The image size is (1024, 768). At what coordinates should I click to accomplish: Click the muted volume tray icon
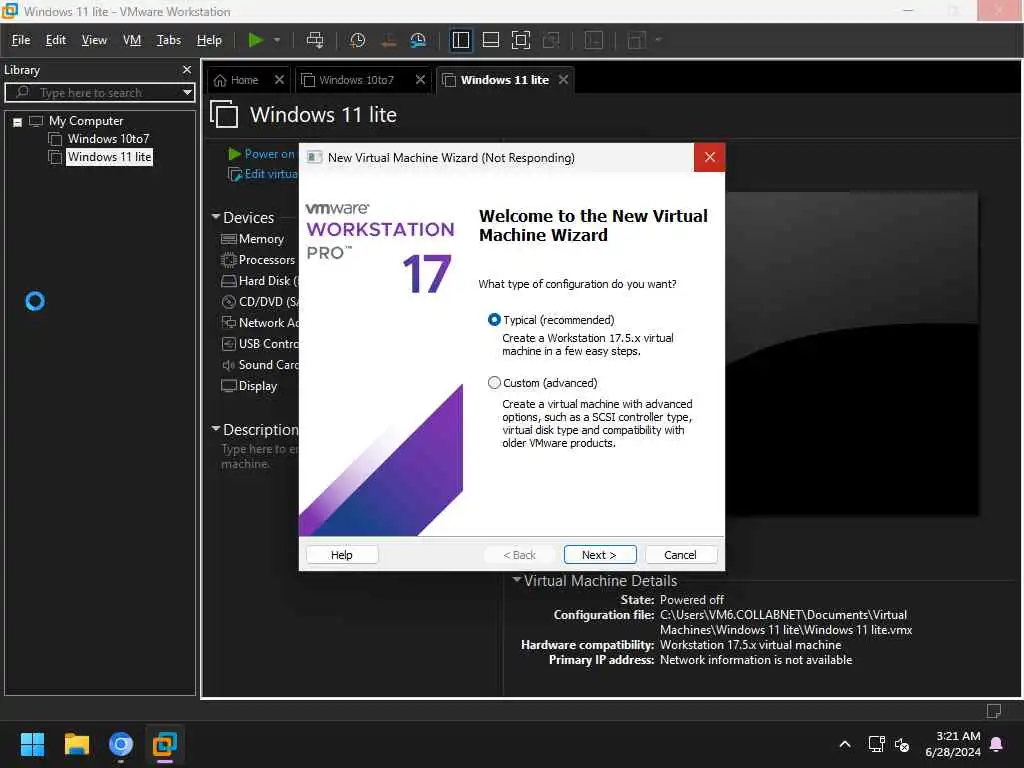click(x=902, y=744)
